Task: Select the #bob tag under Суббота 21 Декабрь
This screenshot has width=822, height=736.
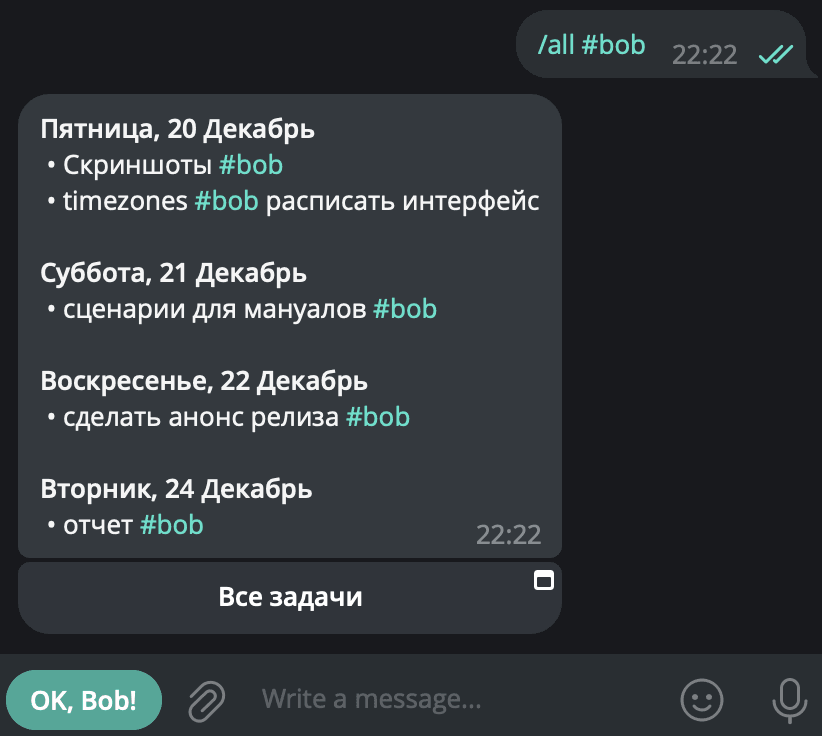Action: click(406, 309)
